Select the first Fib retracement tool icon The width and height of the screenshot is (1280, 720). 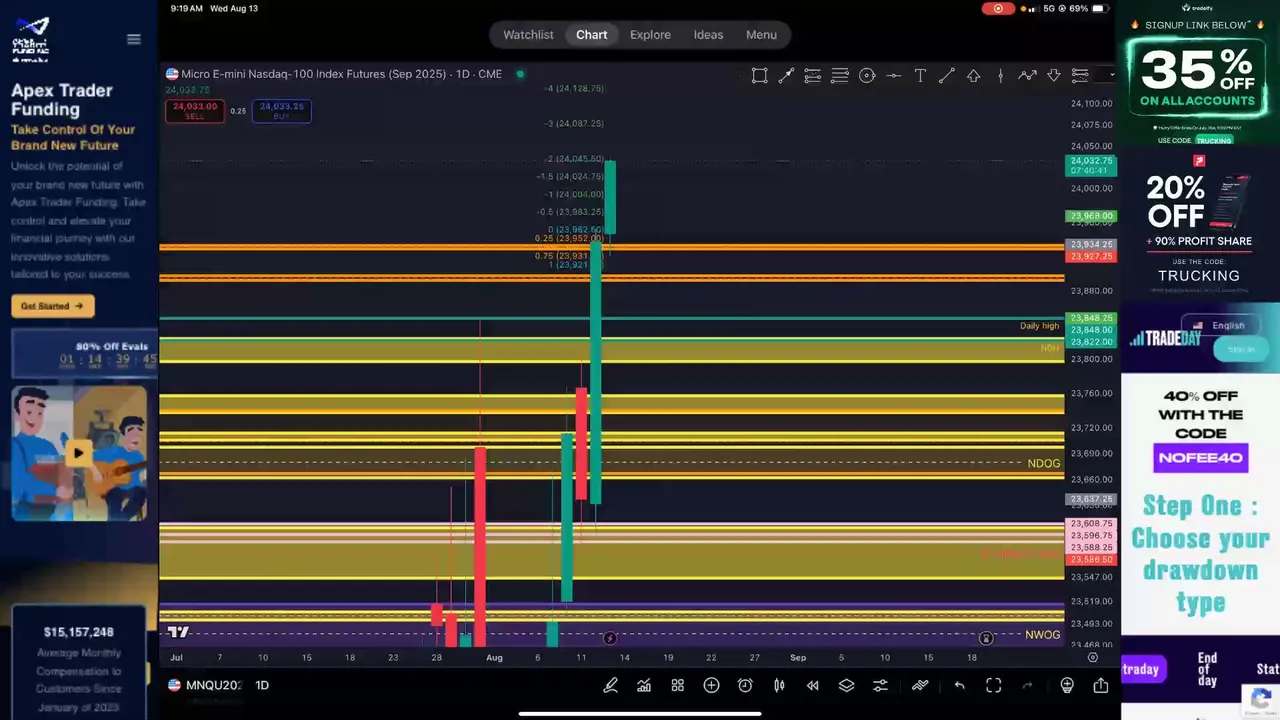(813, 76)
